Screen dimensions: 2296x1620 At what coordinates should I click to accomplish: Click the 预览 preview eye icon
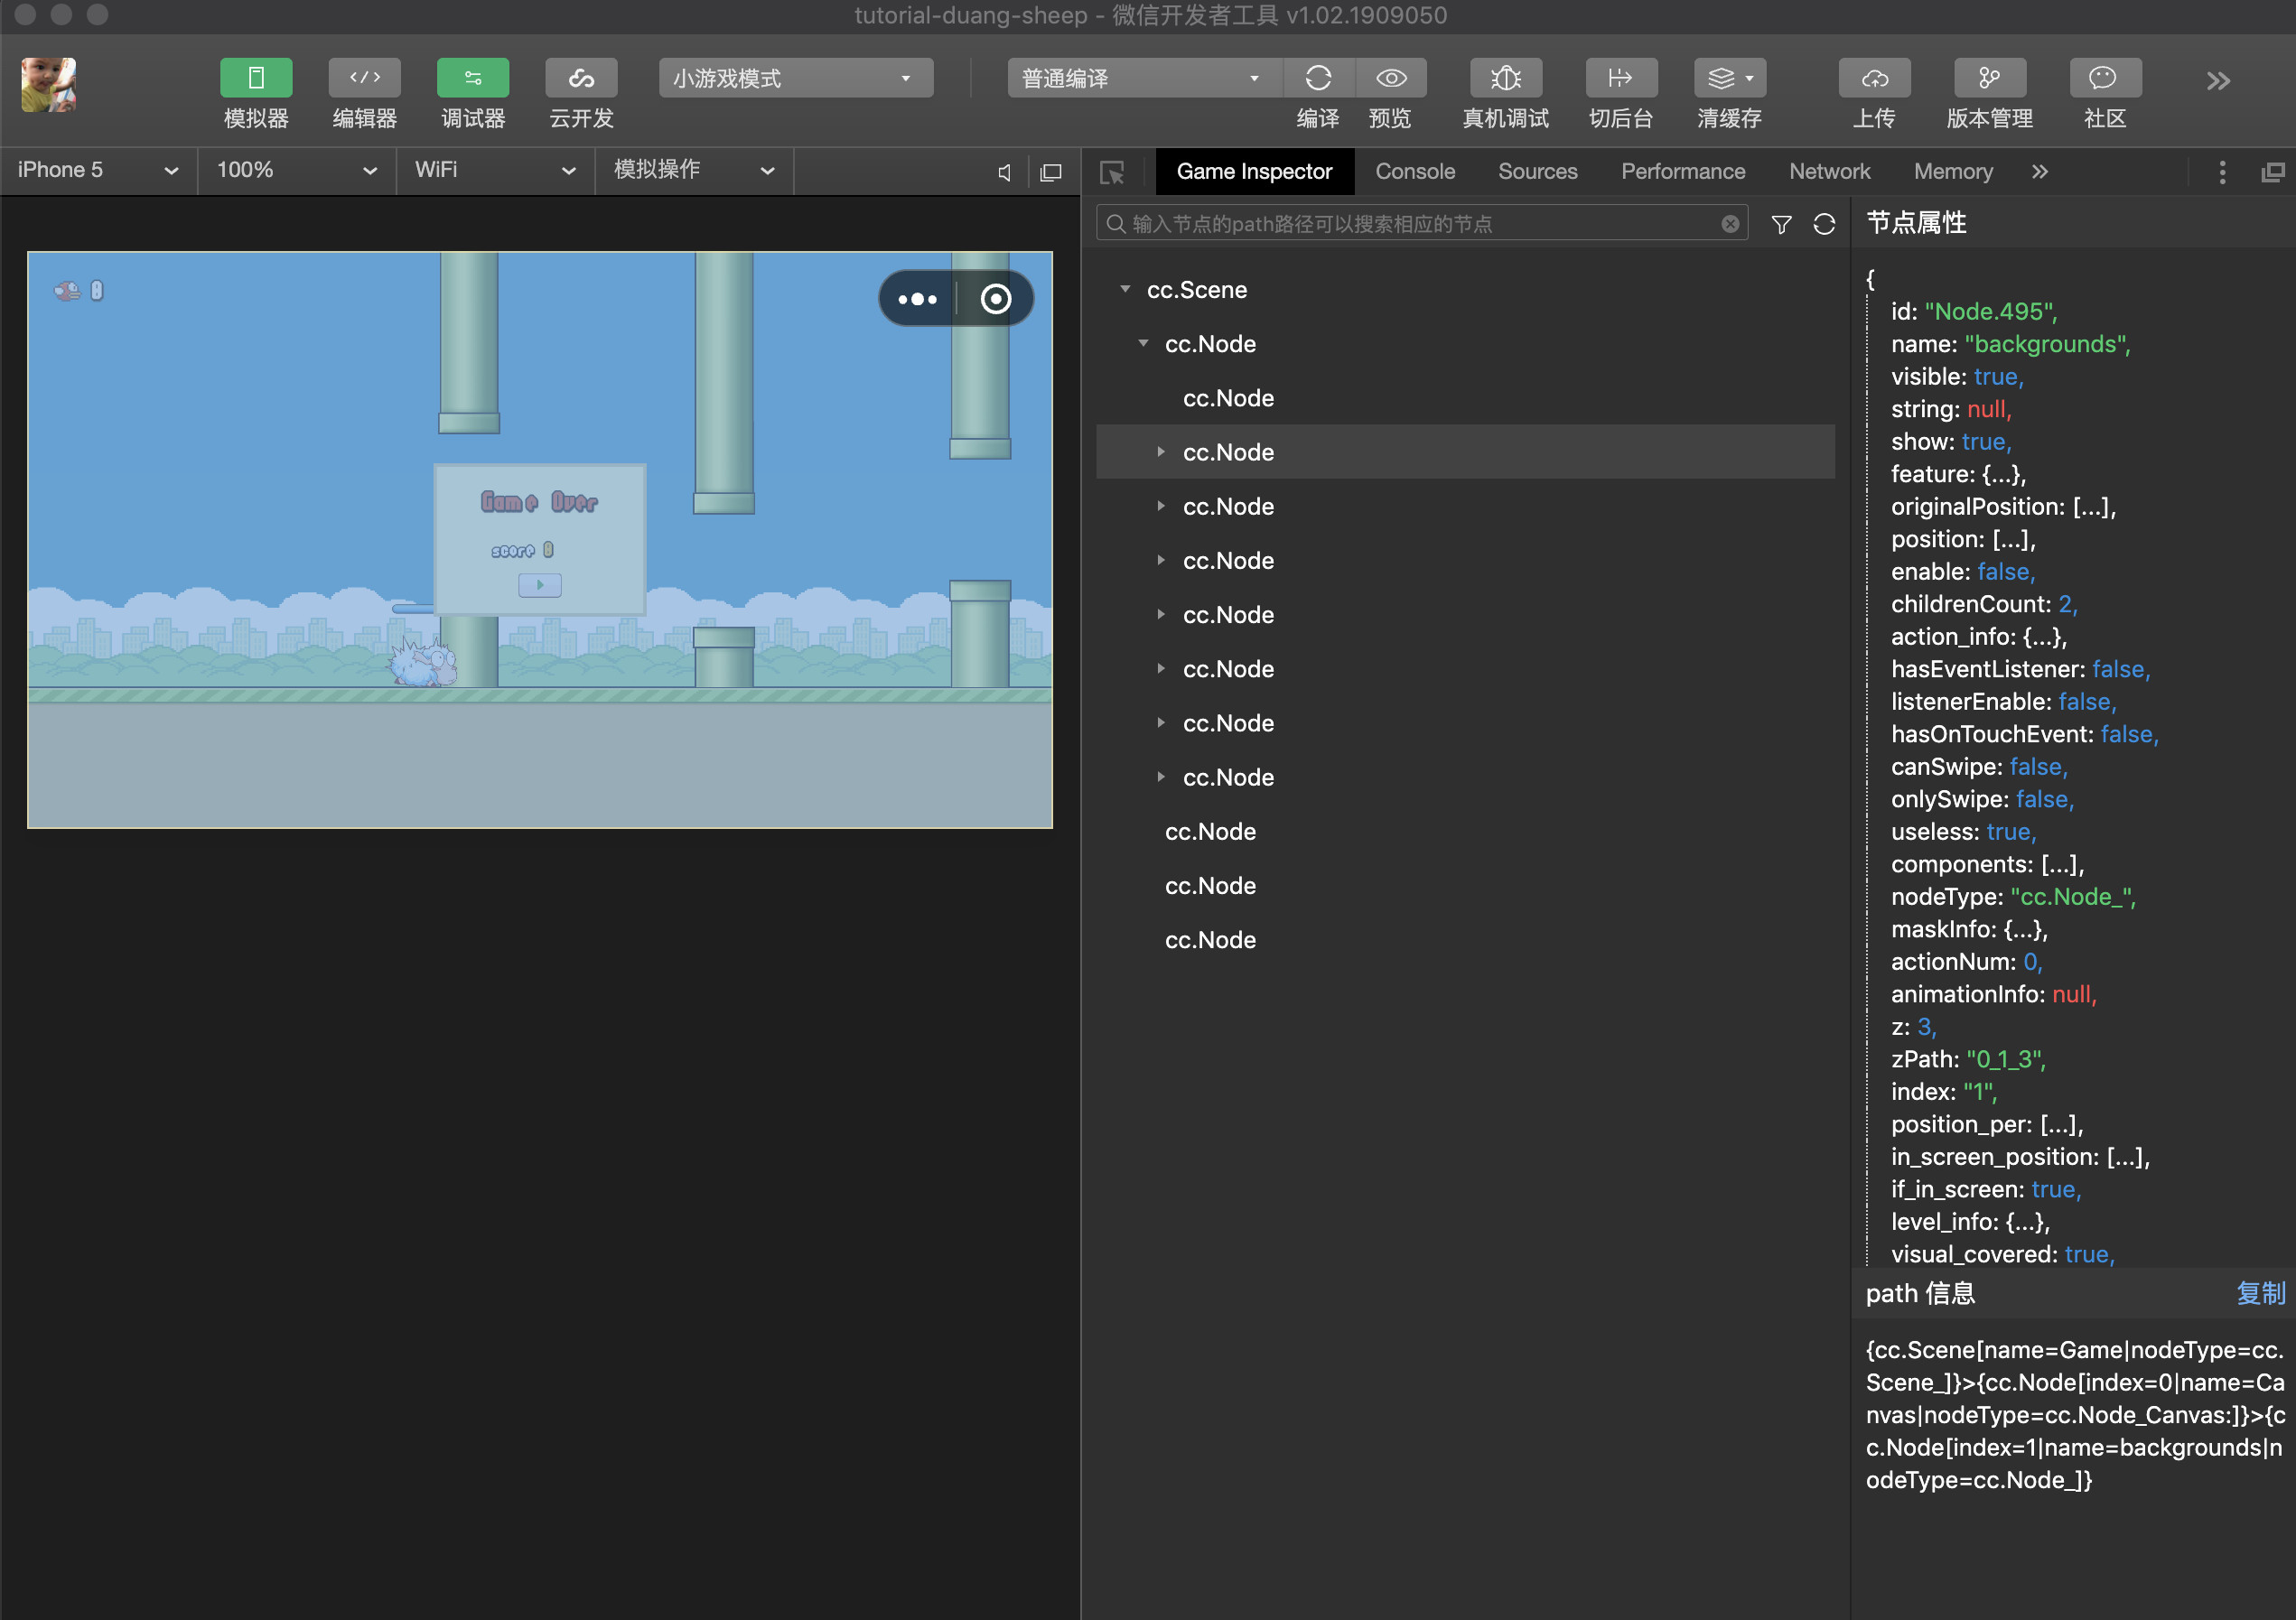pyautogui.click(x=1391, y=78)
